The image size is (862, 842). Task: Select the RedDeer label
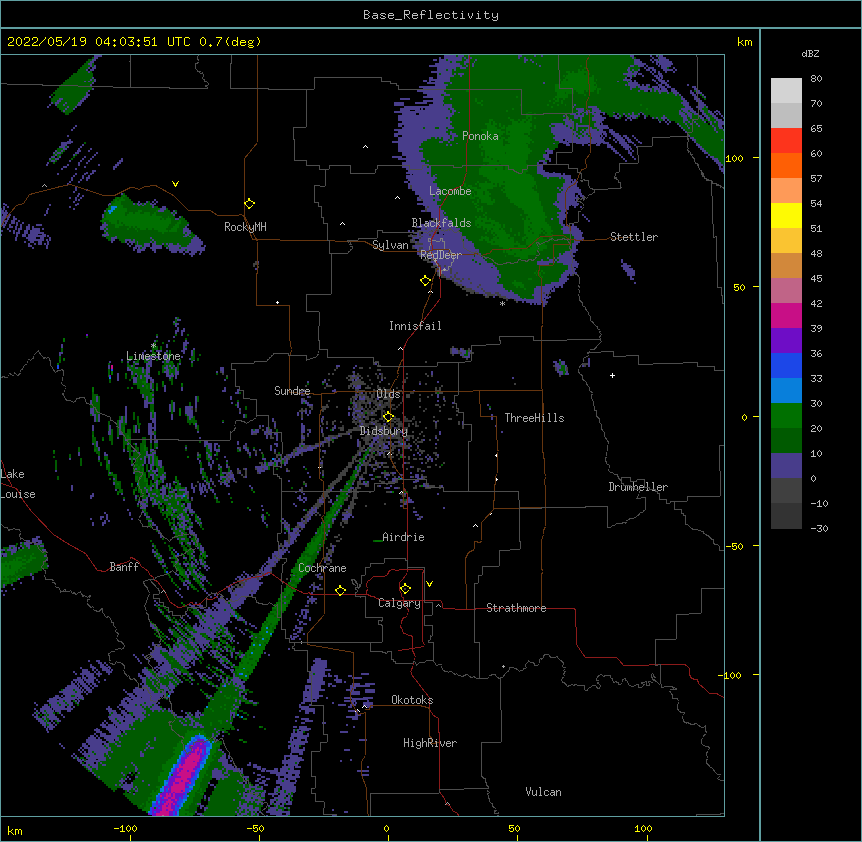(x=441, y=255)
